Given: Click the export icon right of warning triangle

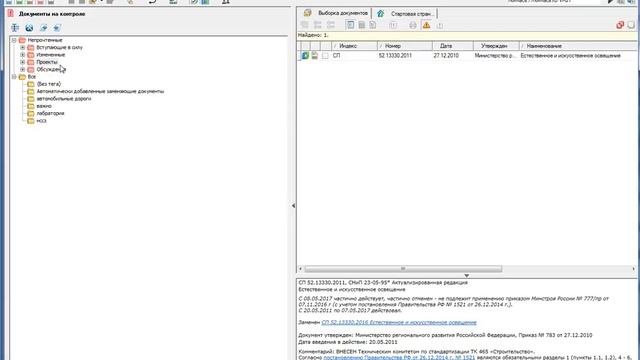Looking at the screenshot, I should click(x=440, y=25).
